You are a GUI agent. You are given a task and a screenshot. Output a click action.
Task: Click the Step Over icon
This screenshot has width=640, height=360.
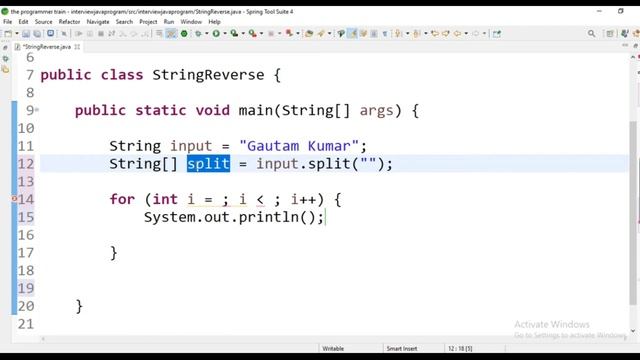tap(133, 33)
